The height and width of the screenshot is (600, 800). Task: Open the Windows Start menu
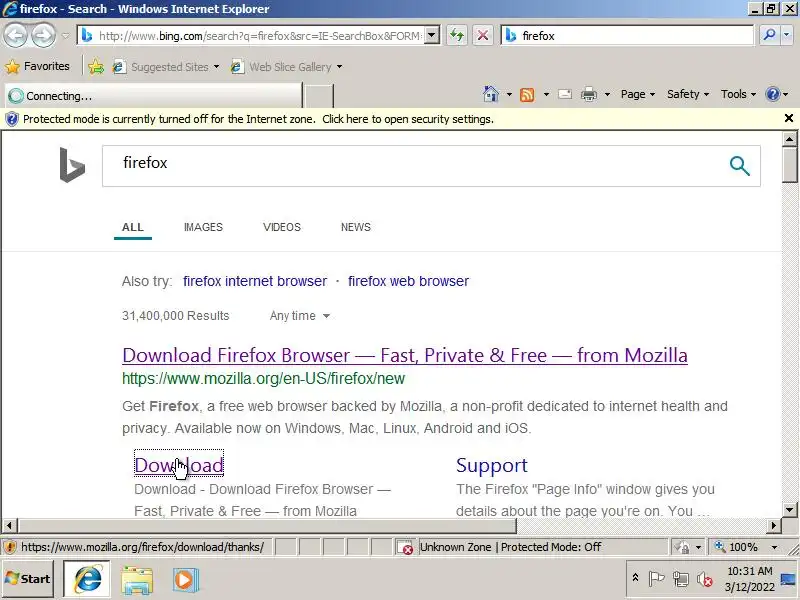[28, 579]
